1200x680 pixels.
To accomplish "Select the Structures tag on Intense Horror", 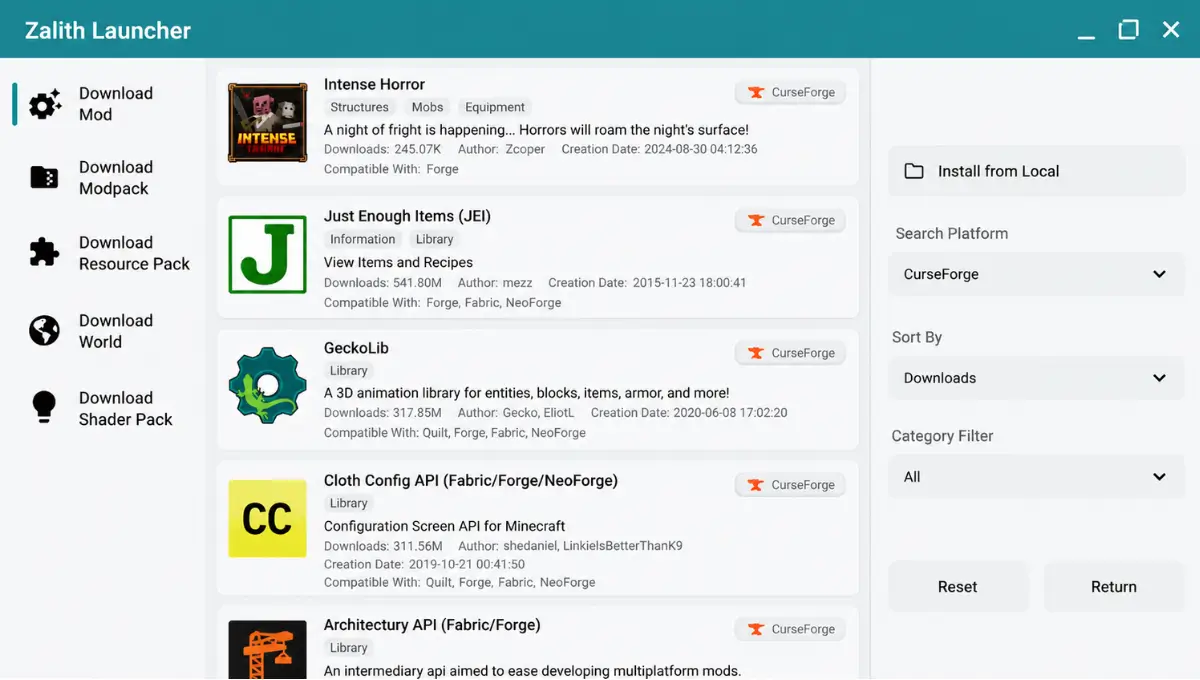I will [359, 107].
